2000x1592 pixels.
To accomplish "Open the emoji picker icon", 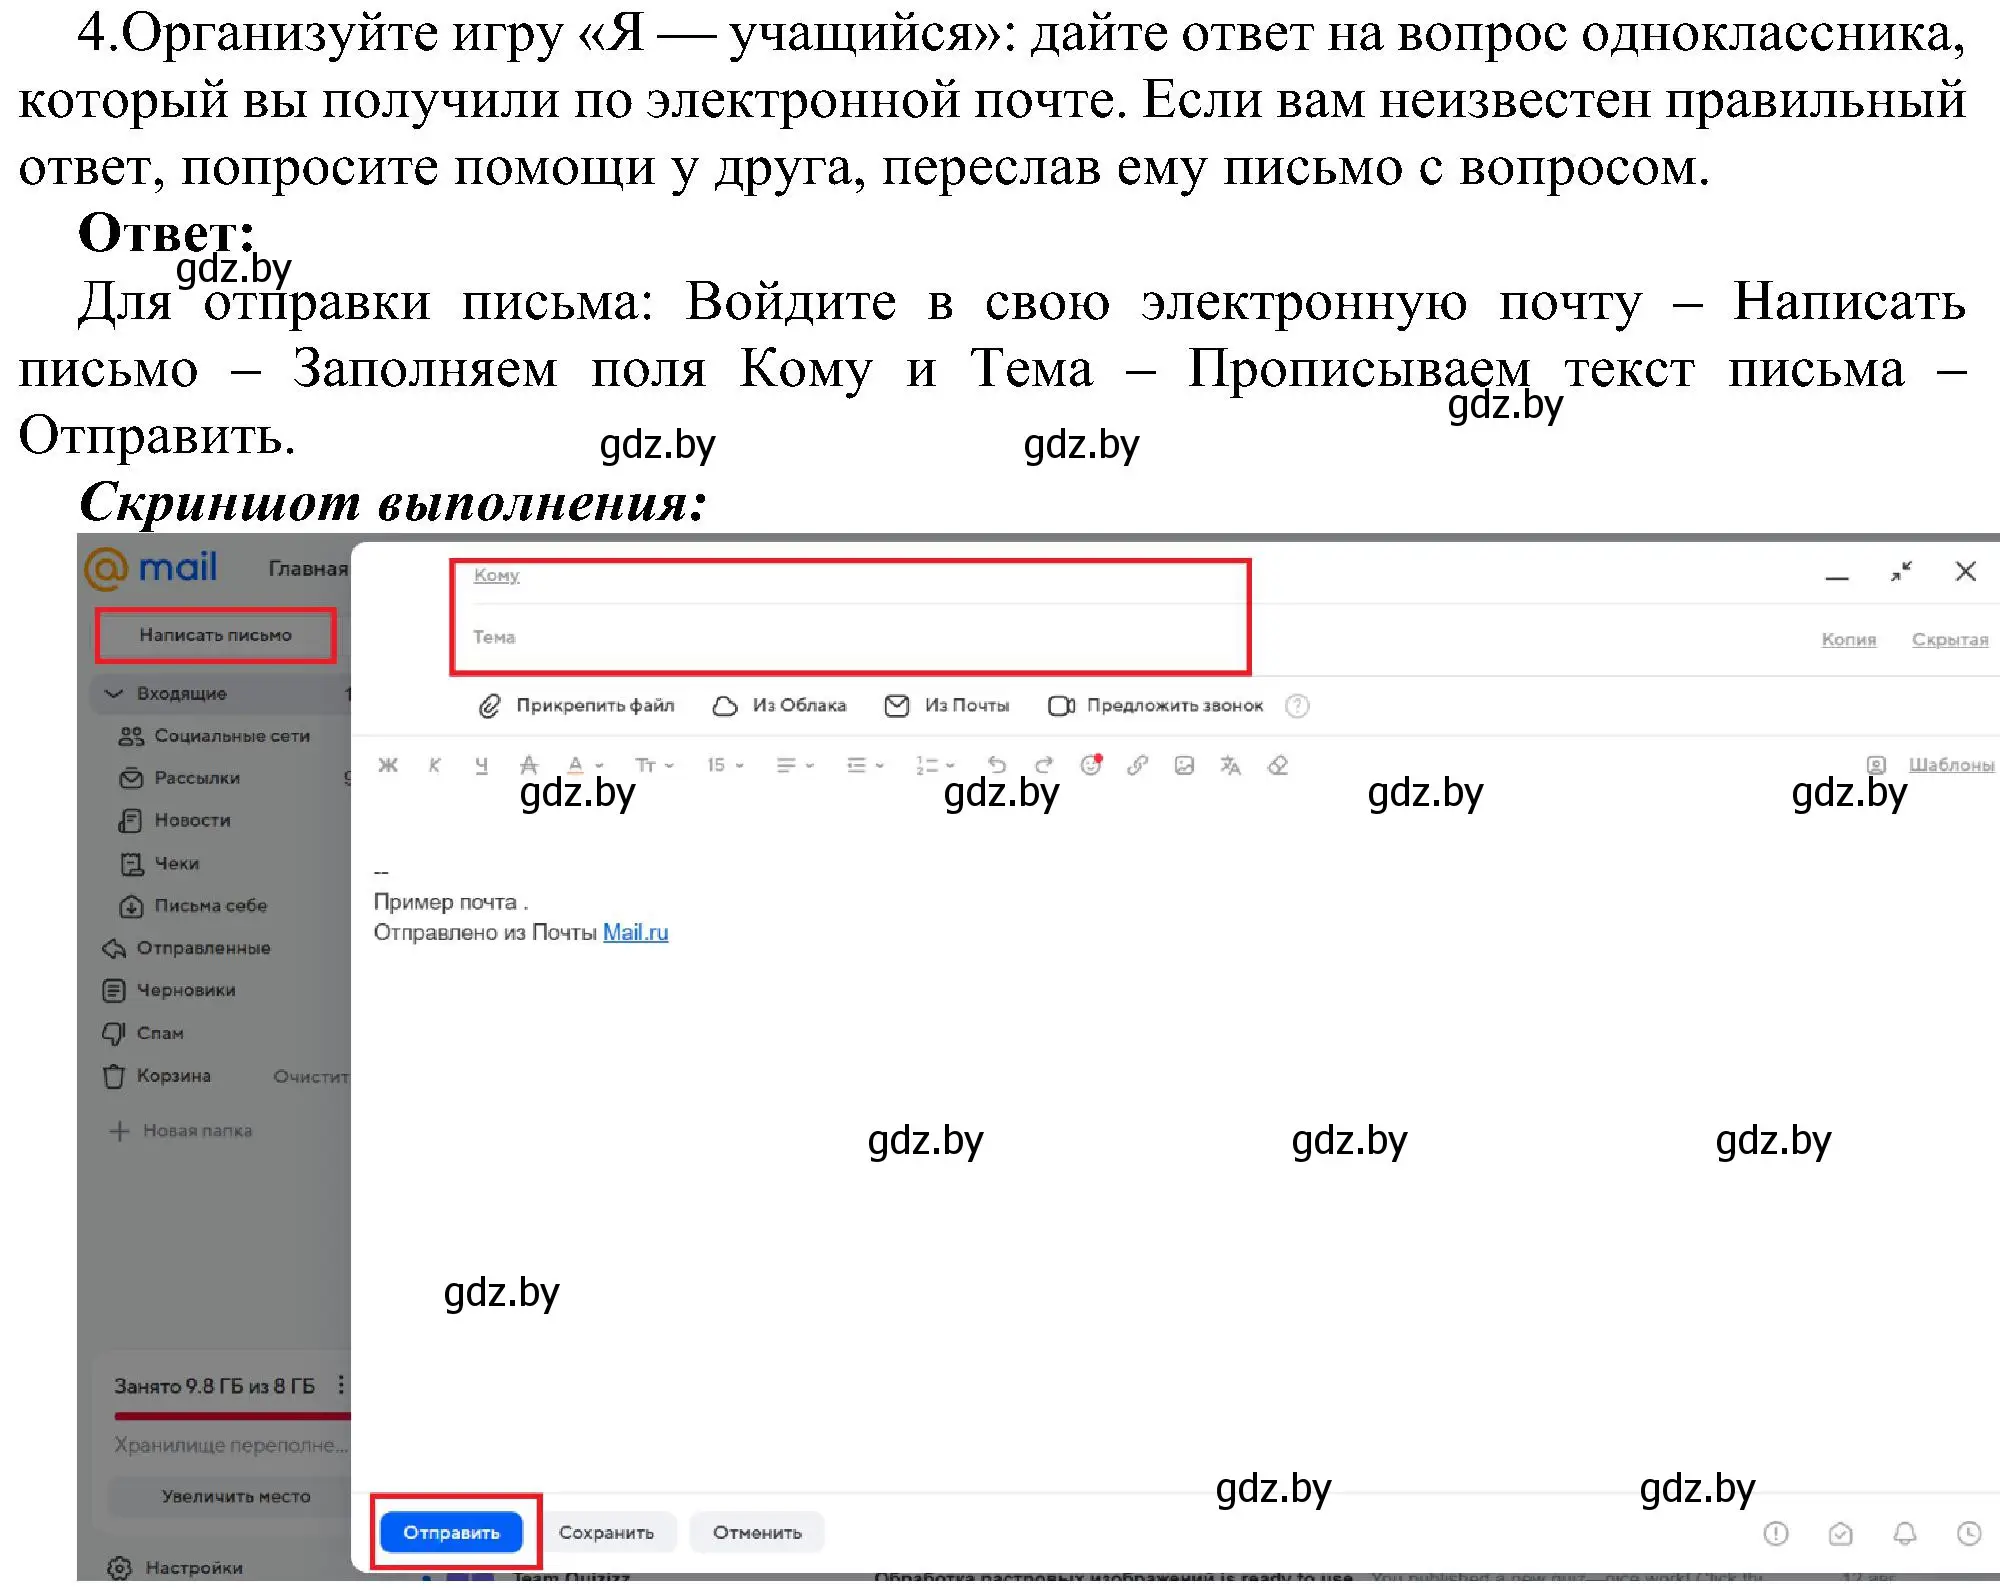I will 1091,765.
